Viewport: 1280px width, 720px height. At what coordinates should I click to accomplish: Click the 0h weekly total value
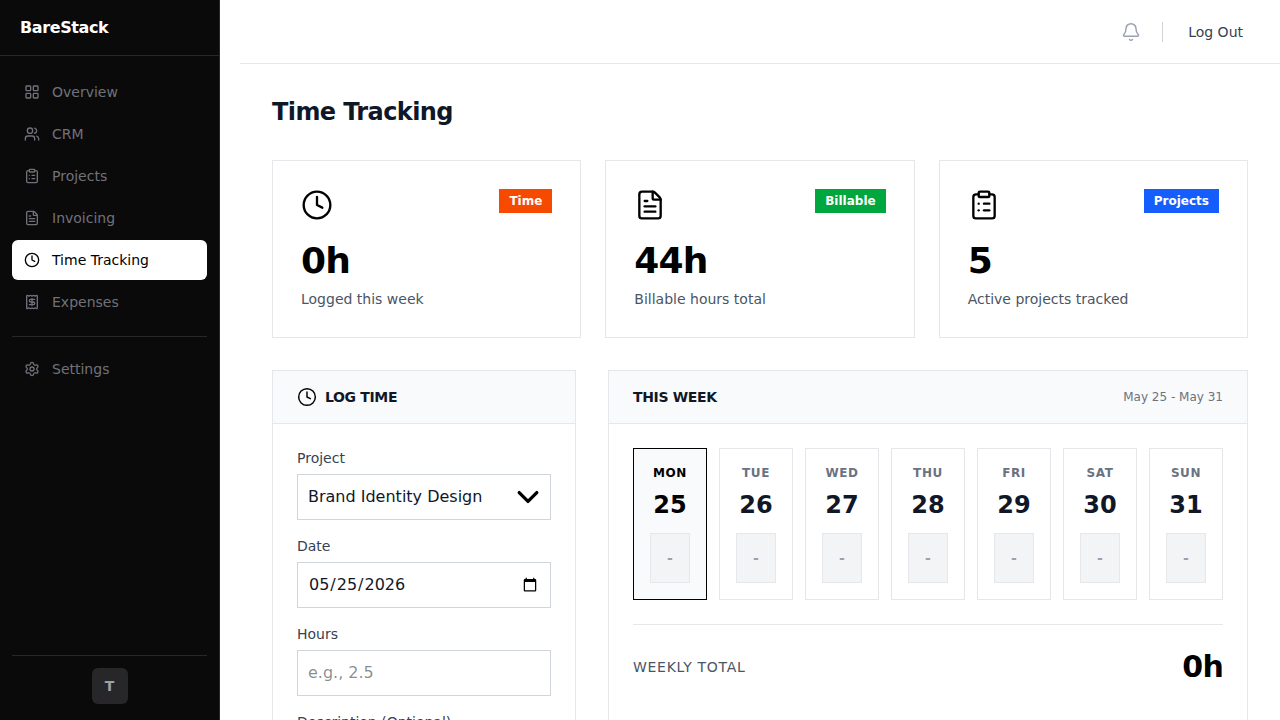coord(1202,667)
